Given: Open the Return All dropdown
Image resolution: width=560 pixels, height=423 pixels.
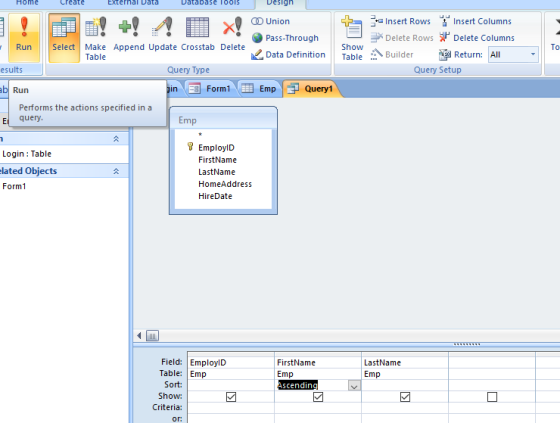Looking at the screenshot, I should [x=533, y=55].
